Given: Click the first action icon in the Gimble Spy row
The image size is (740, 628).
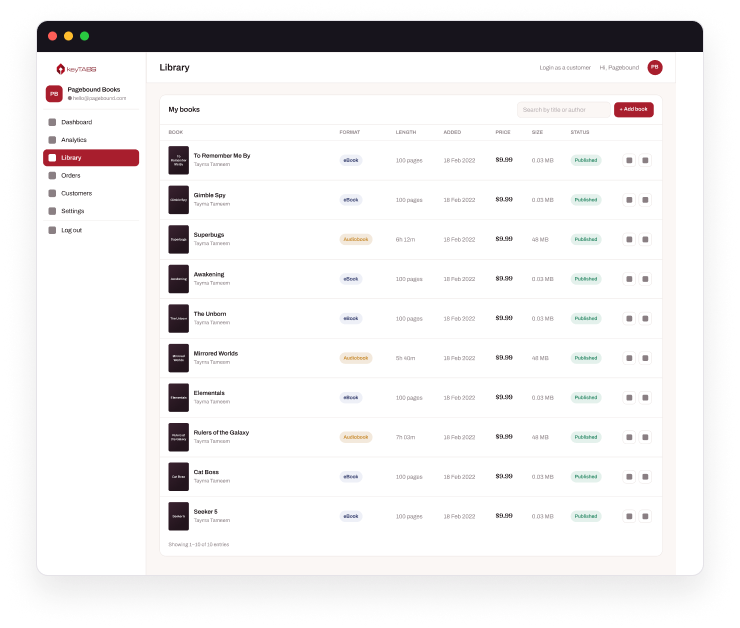Looking at the screenshot, I should [629, 200].
